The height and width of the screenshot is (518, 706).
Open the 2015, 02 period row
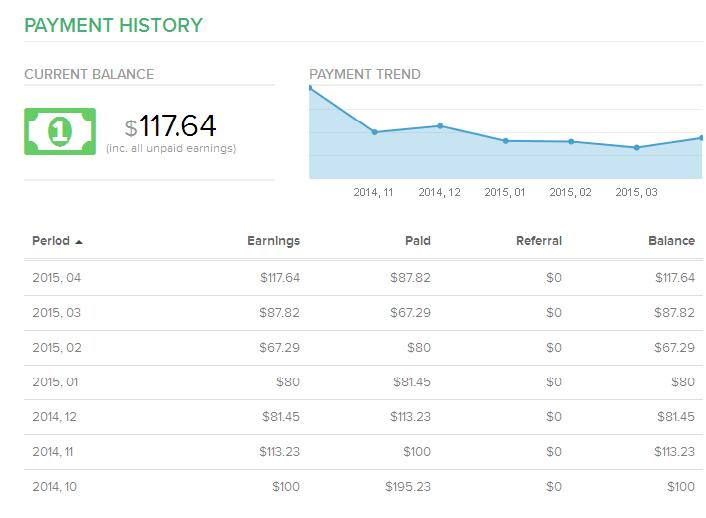pos(363,348)
